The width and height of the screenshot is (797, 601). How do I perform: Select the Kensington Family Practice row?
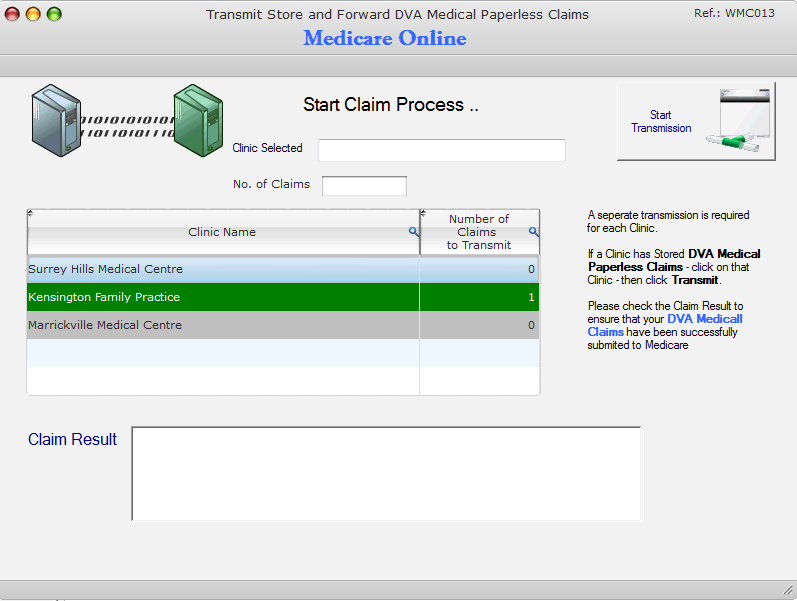click(x=283, y=297)
